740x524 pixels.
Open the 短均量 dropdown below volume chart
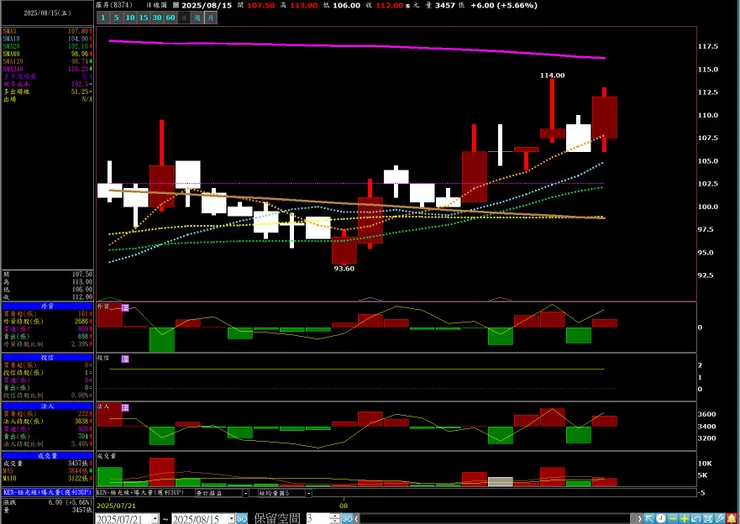tap(308, 493)
